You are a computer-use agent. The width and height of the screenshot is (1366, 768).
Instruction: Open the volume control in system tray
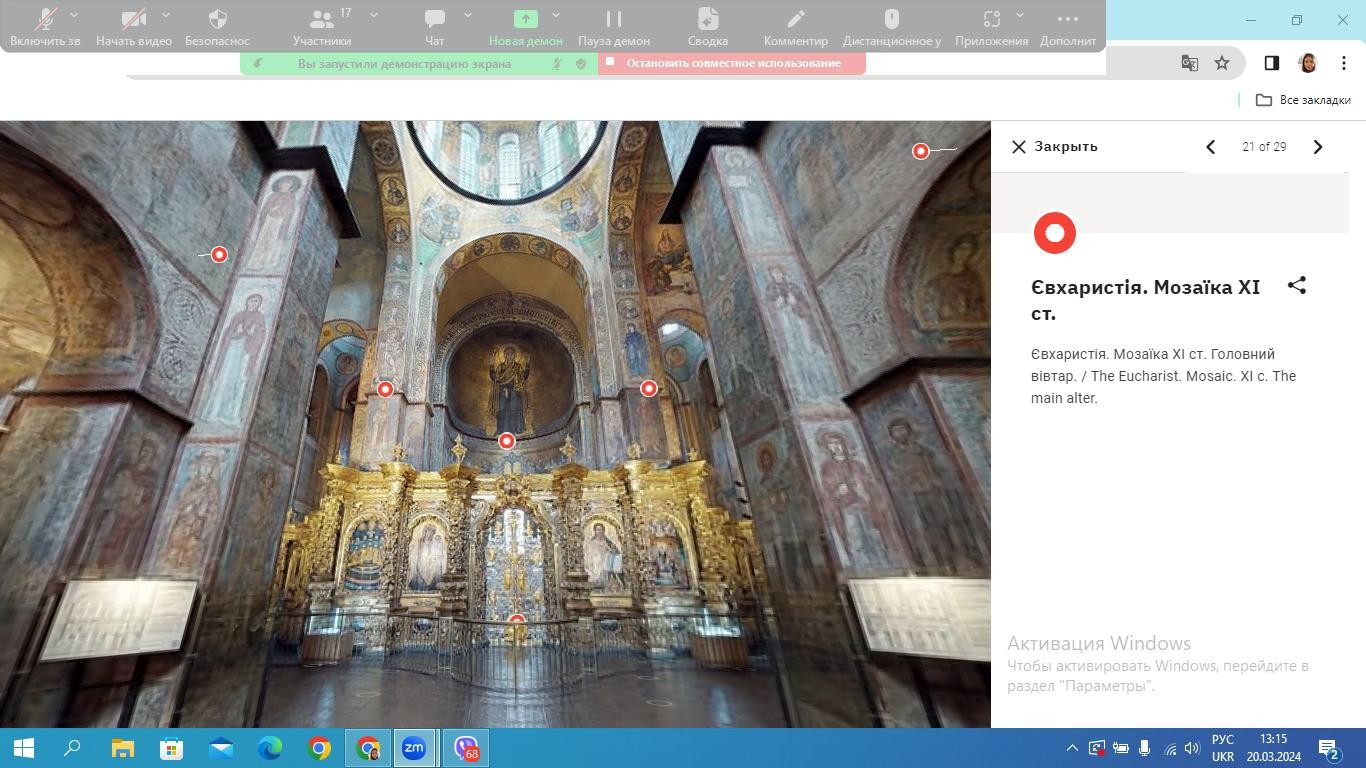pyautogui.click(x=1192, y=748)
